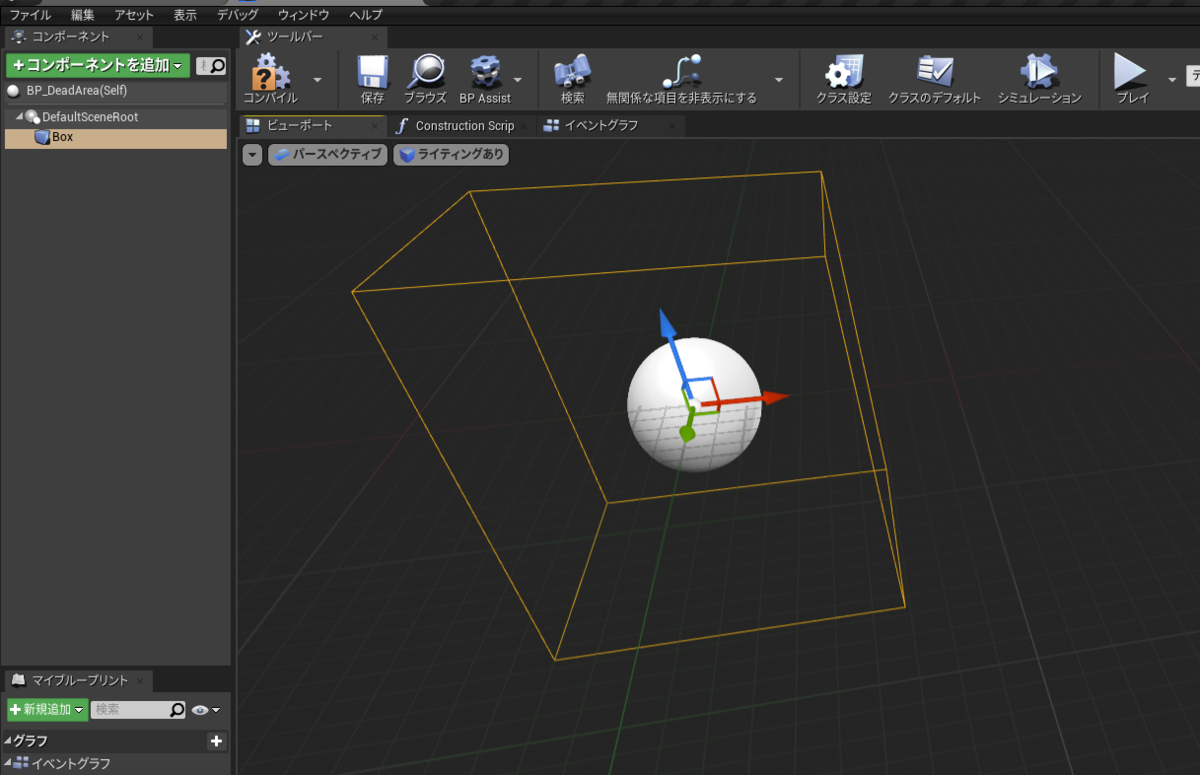Screen dimensions: 1200x775
Task: Click the Play (プレイ) button
Action: coord(1132,78)
